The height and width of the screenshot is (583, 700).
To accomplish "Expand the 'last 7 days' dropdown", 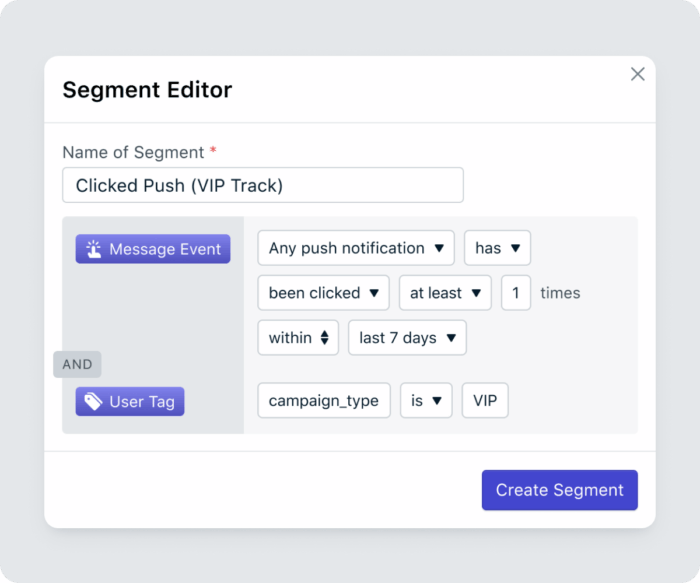I will point(407,338).
